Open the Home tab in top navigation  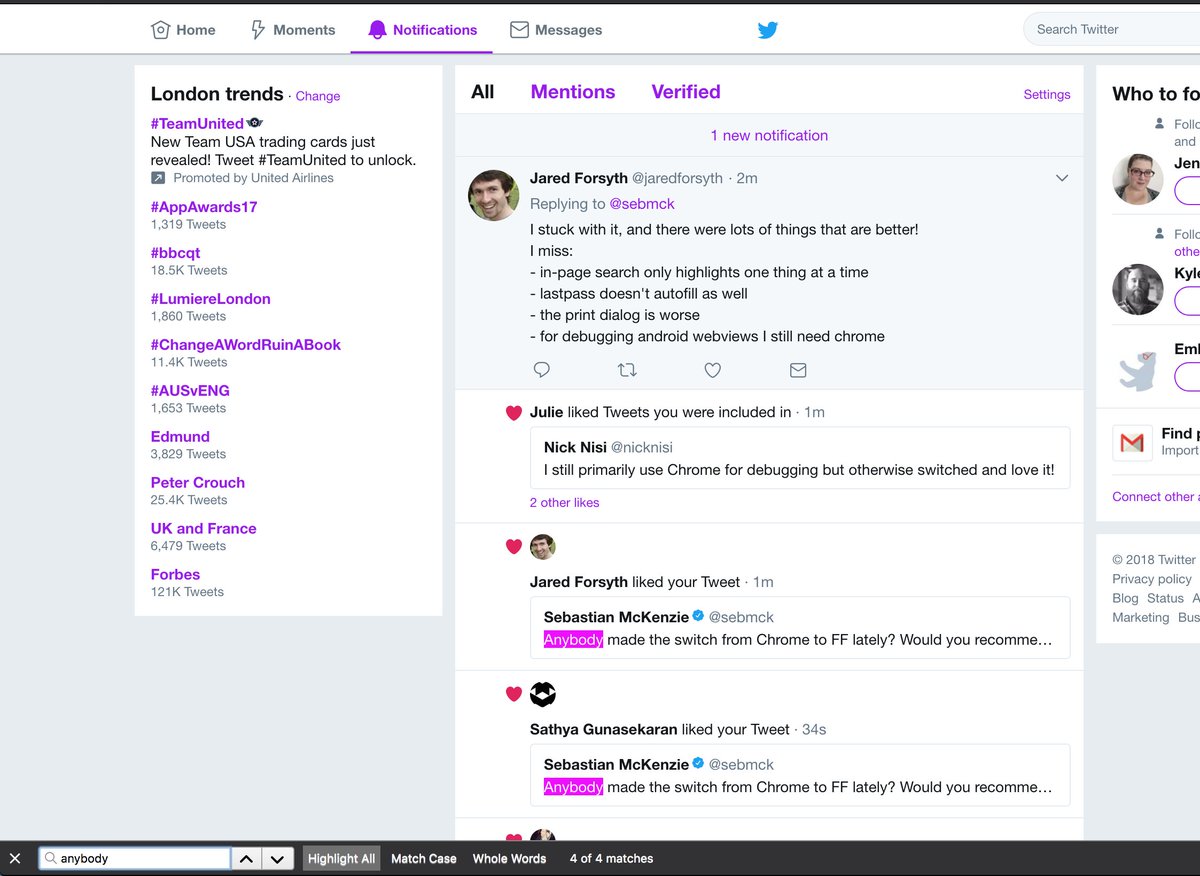click(183, 30)
